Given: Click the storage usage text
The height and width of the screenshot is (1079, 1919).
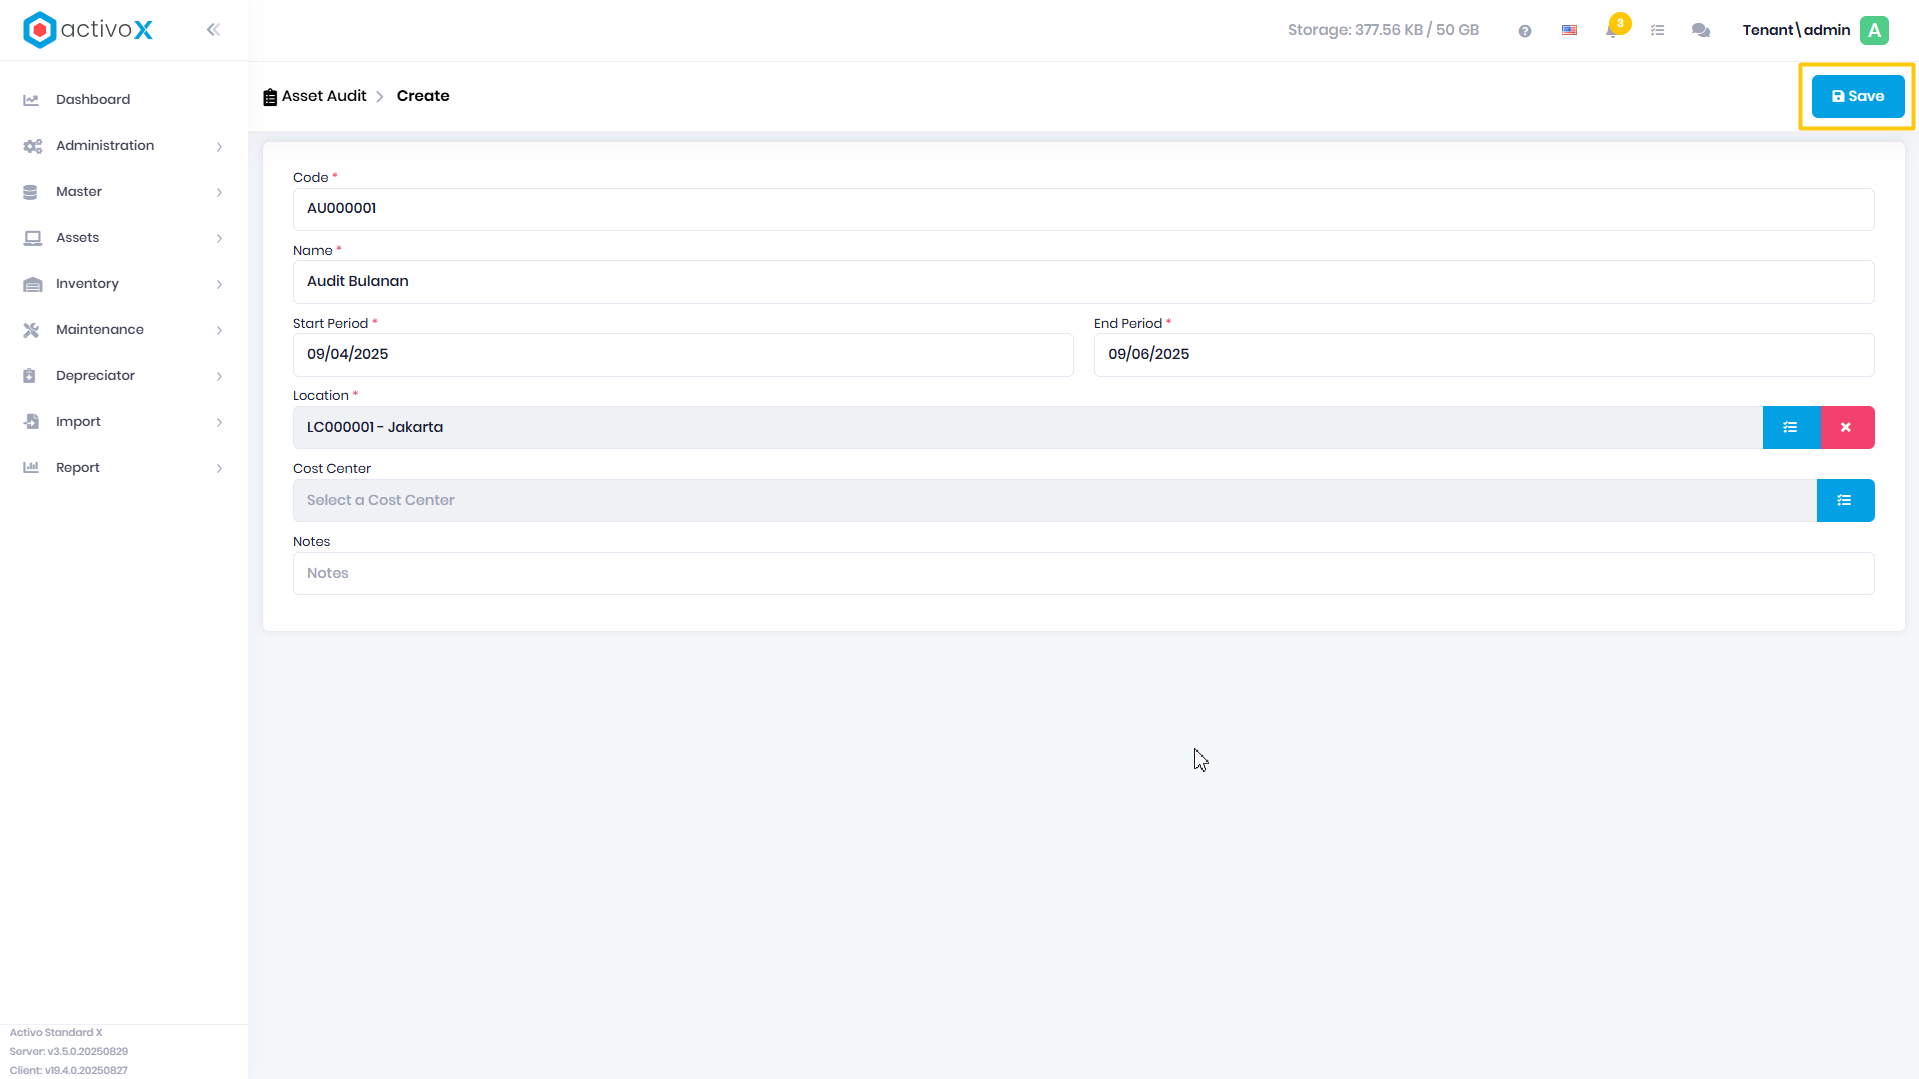Looking at the screenshot, I should click(1383, 30).
